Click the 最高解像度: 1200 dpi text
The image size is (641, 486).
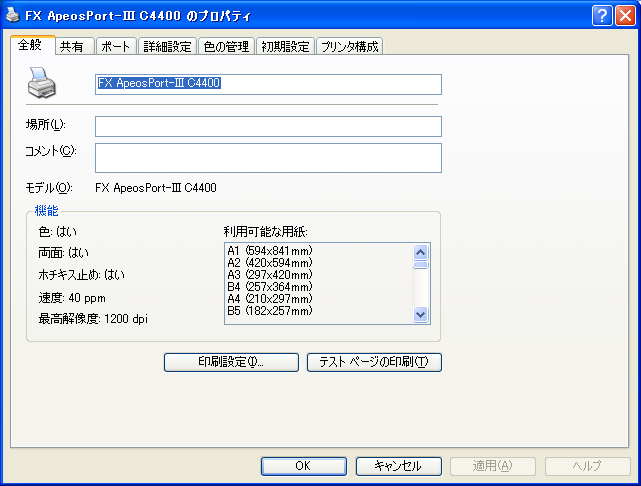(93, 318)
